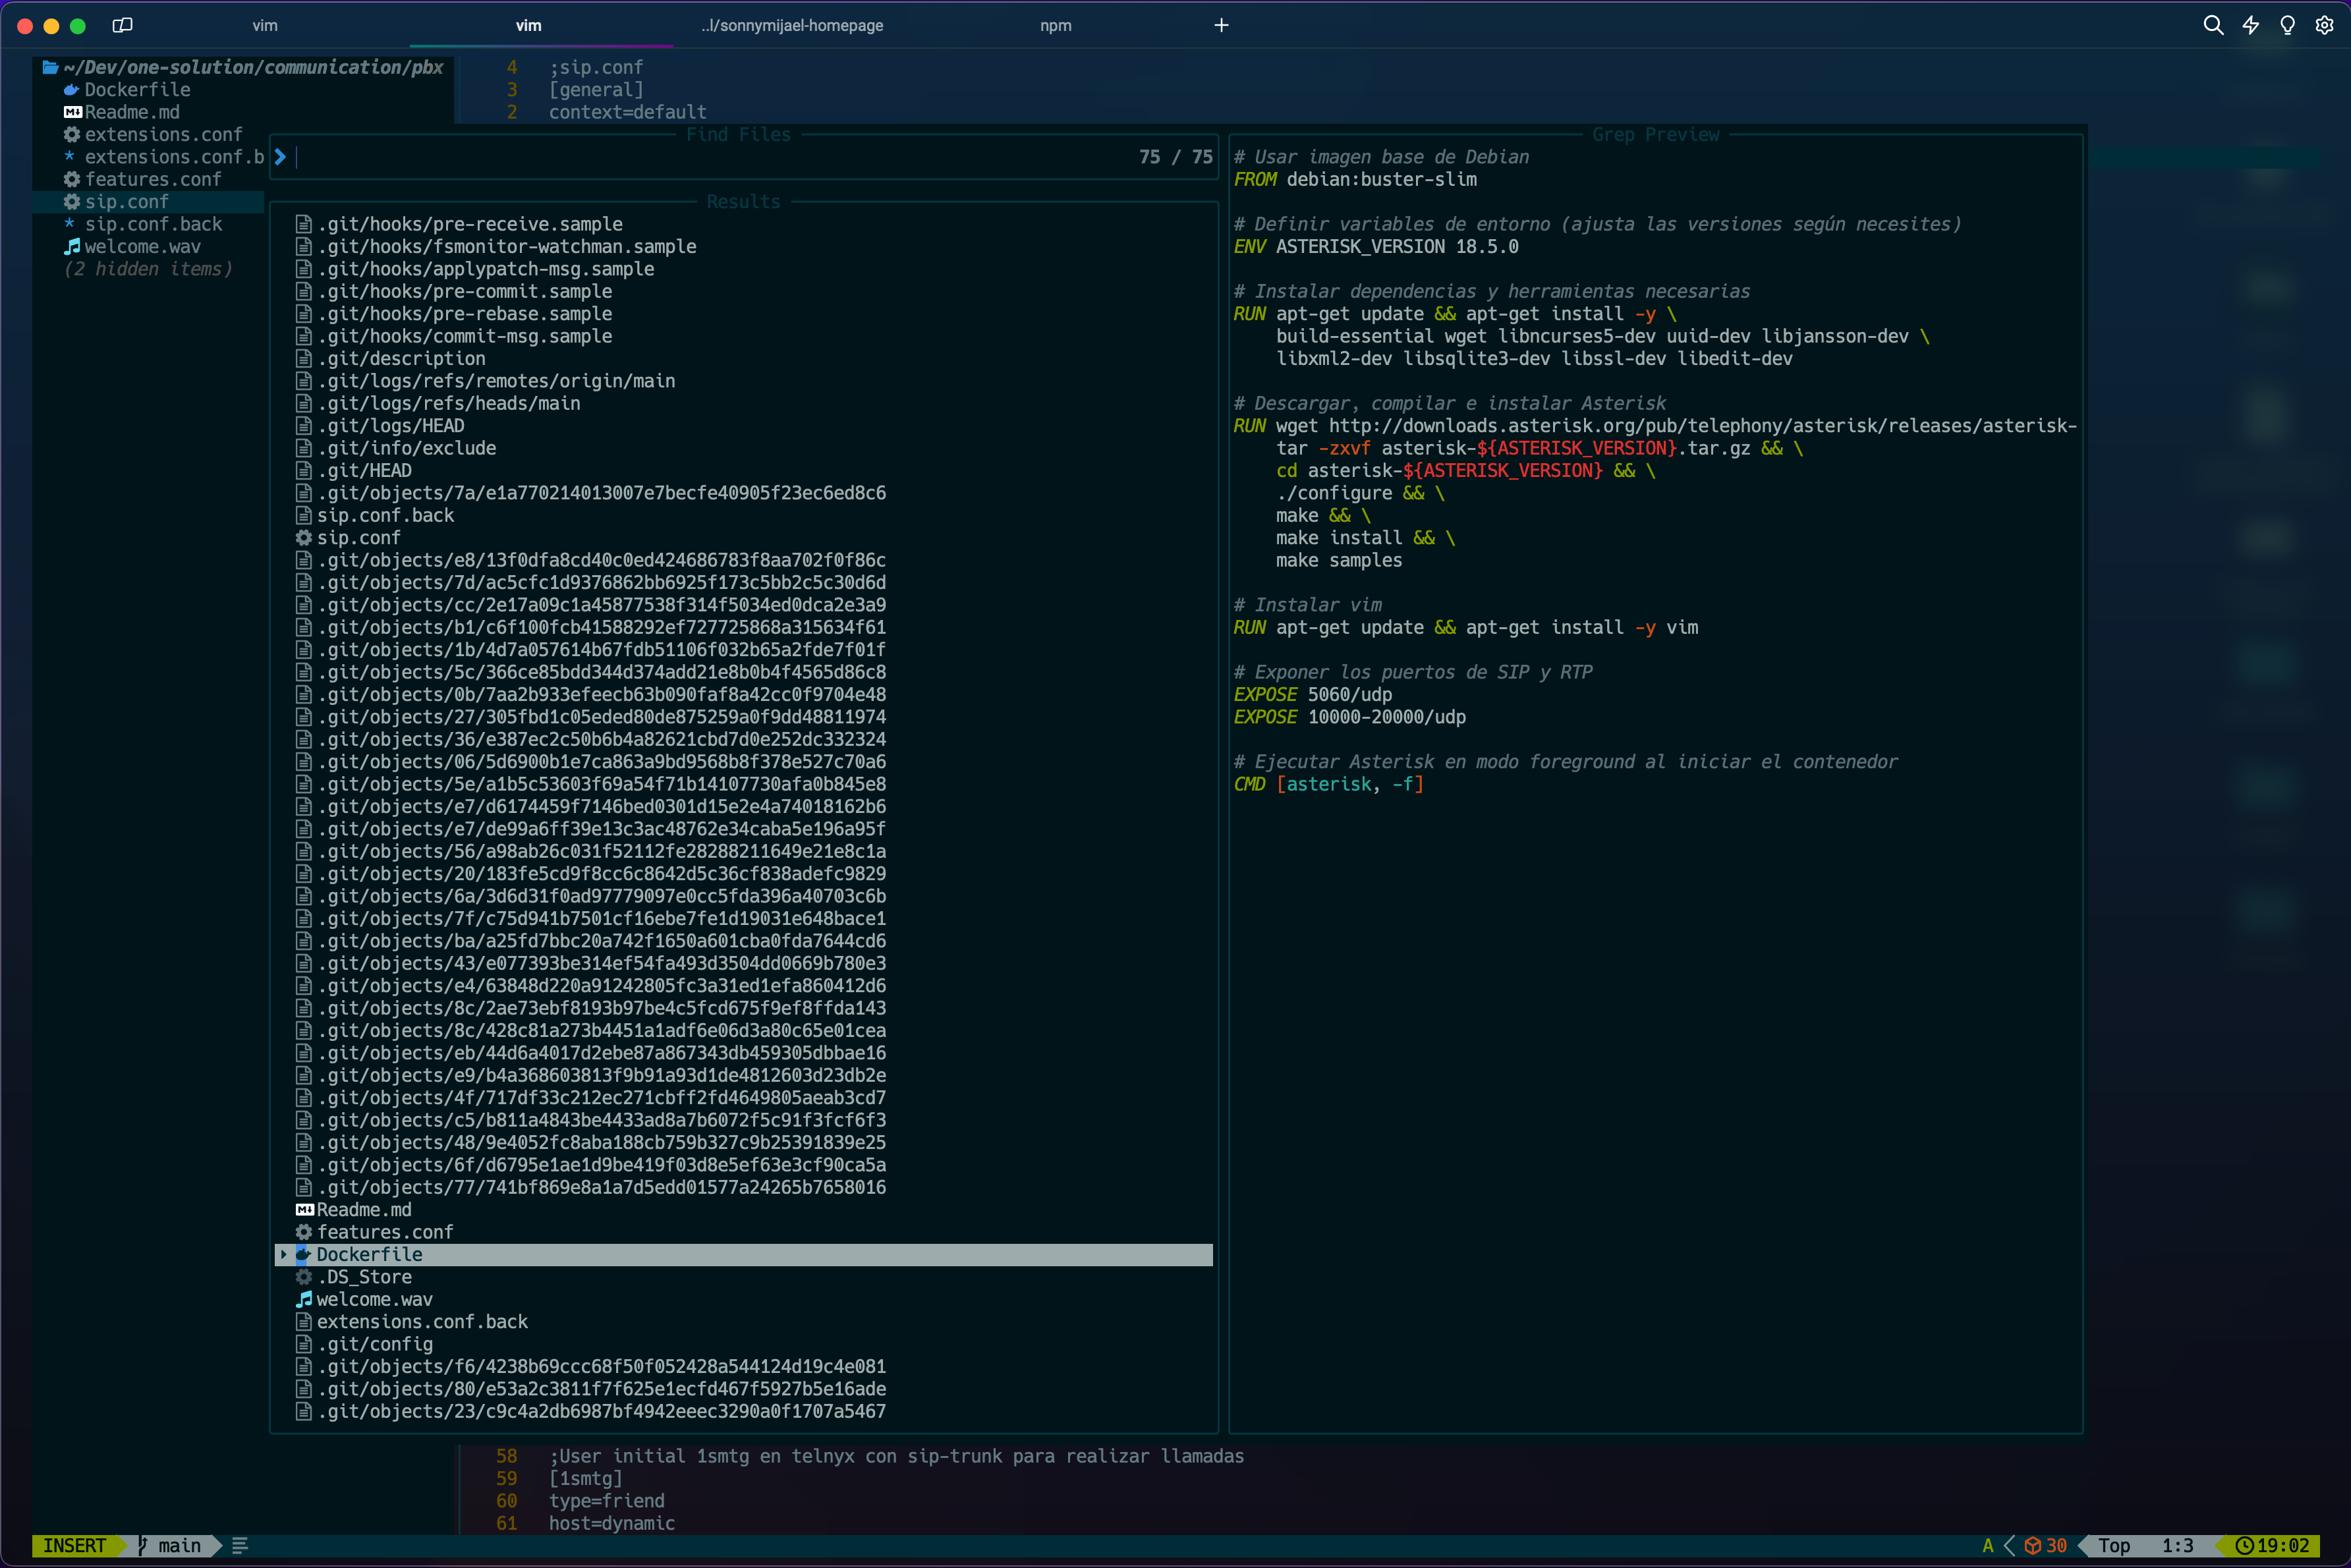The width and height of the screenshot is (2351, 1568).
Task: Click gear icon beside extensions.conf in tree
Action: pos(72,134)
